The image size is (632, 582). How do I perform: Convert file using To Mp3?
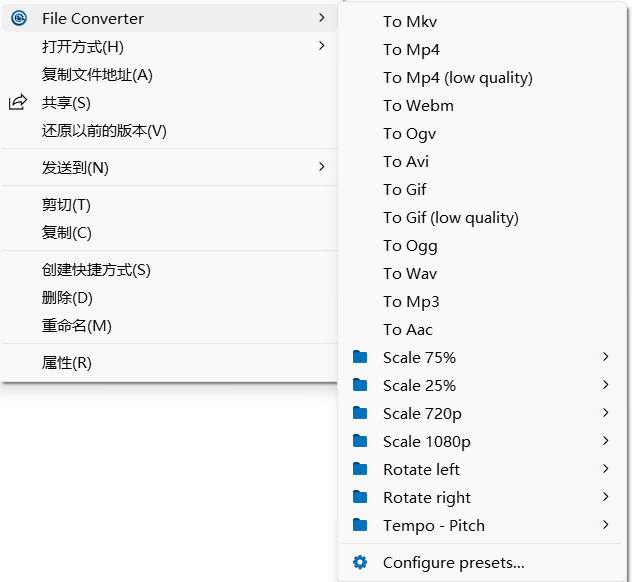[x=411, y=301]
